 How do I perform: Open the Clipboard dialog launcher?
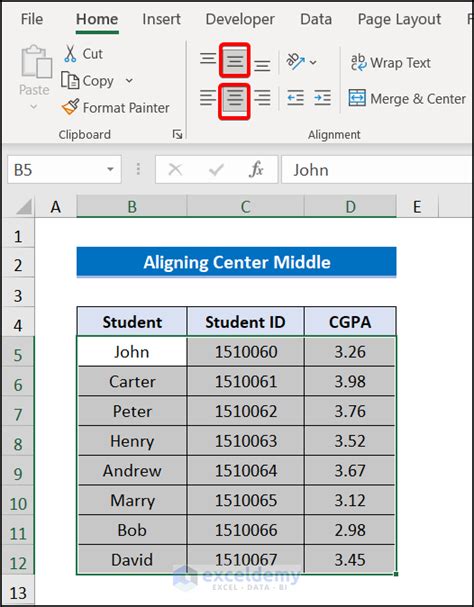pos(177,134)
